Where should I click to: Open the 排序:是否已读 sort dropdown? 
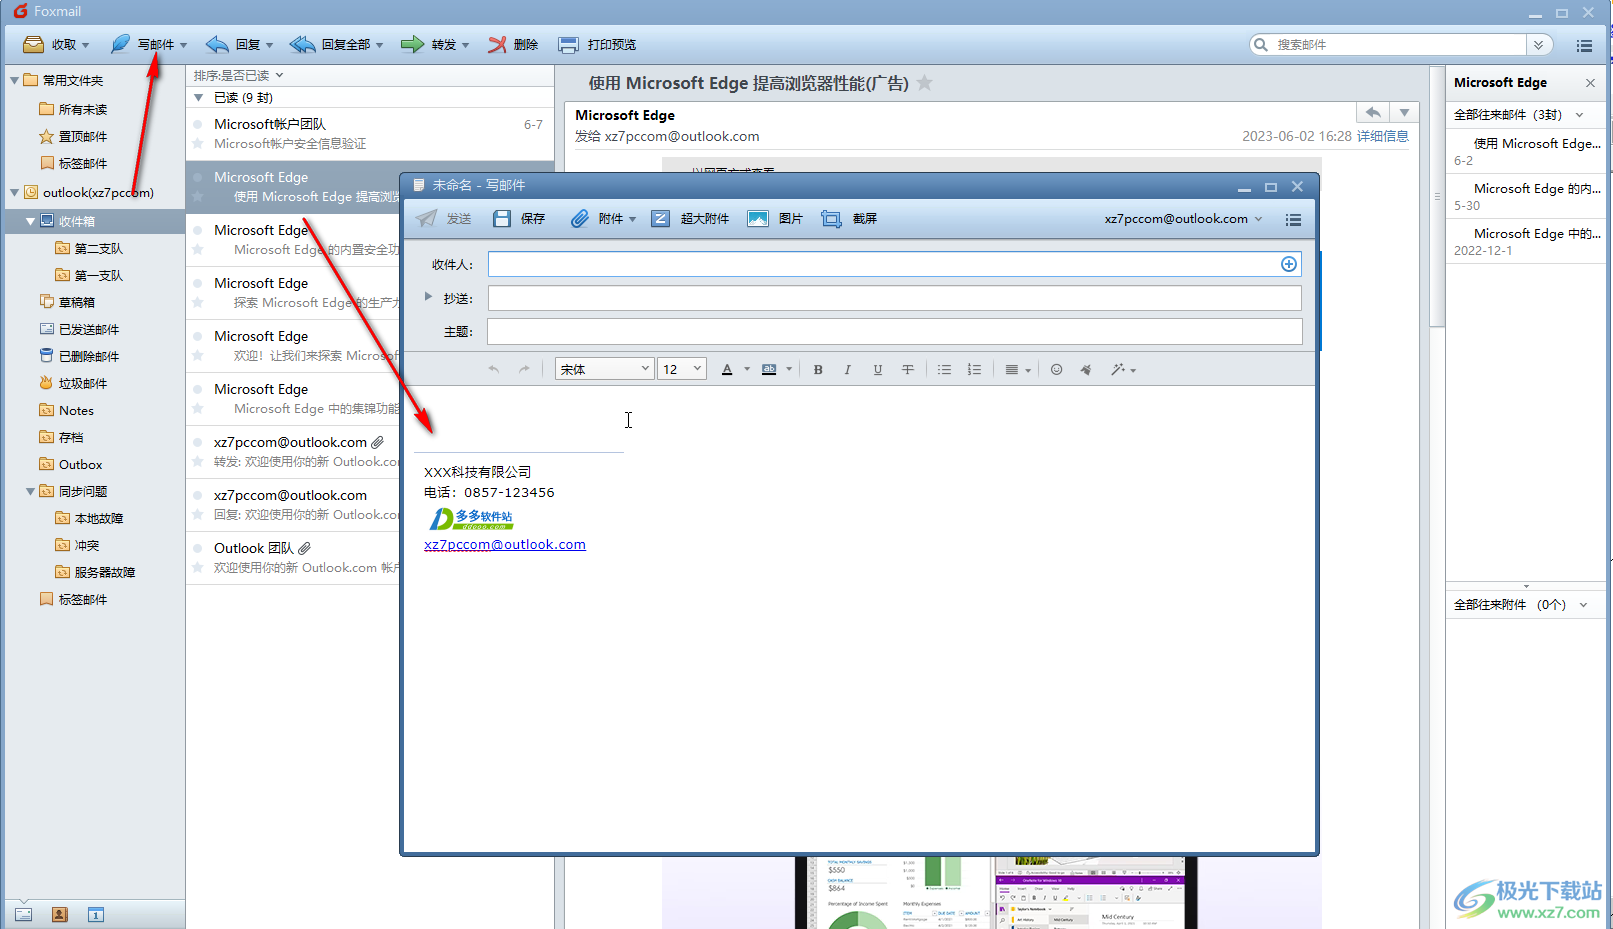[x=238, y=75]
